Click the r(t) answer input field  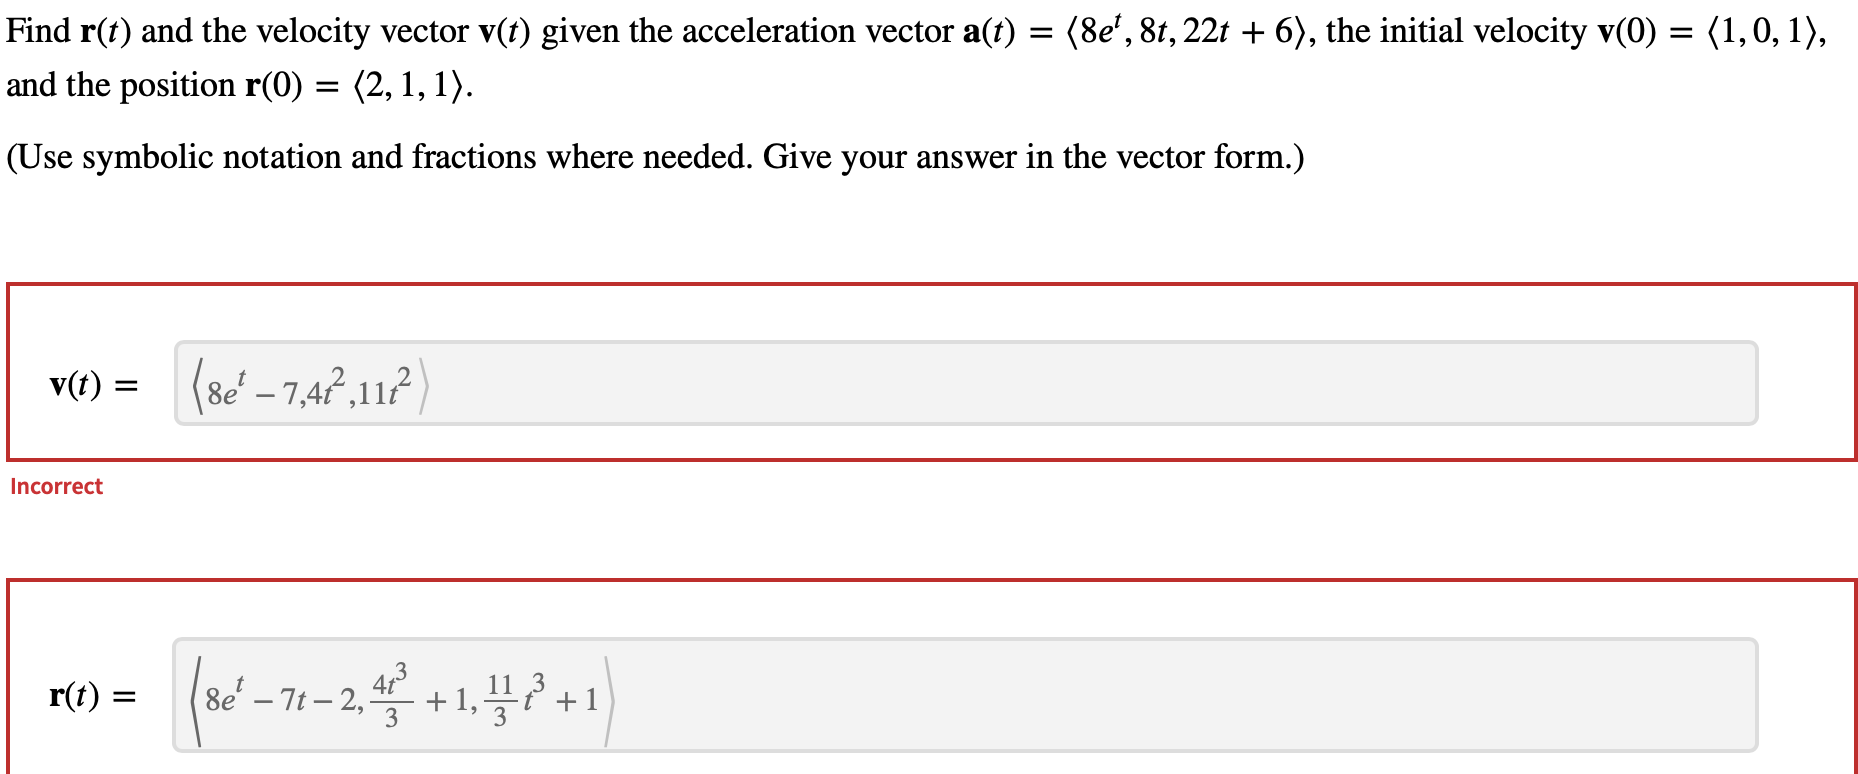(900, 697)
